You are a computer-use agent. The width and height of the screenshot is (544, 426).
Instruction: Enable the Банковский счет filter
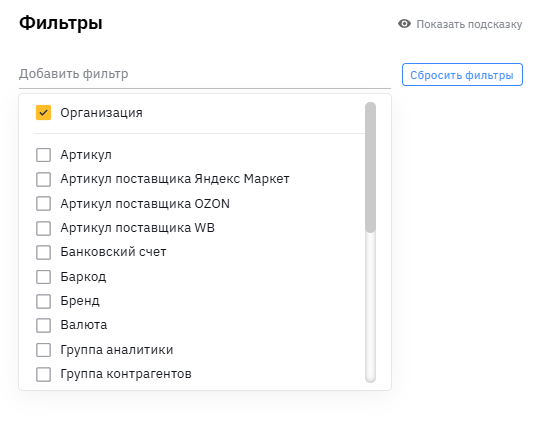point(43,252)
